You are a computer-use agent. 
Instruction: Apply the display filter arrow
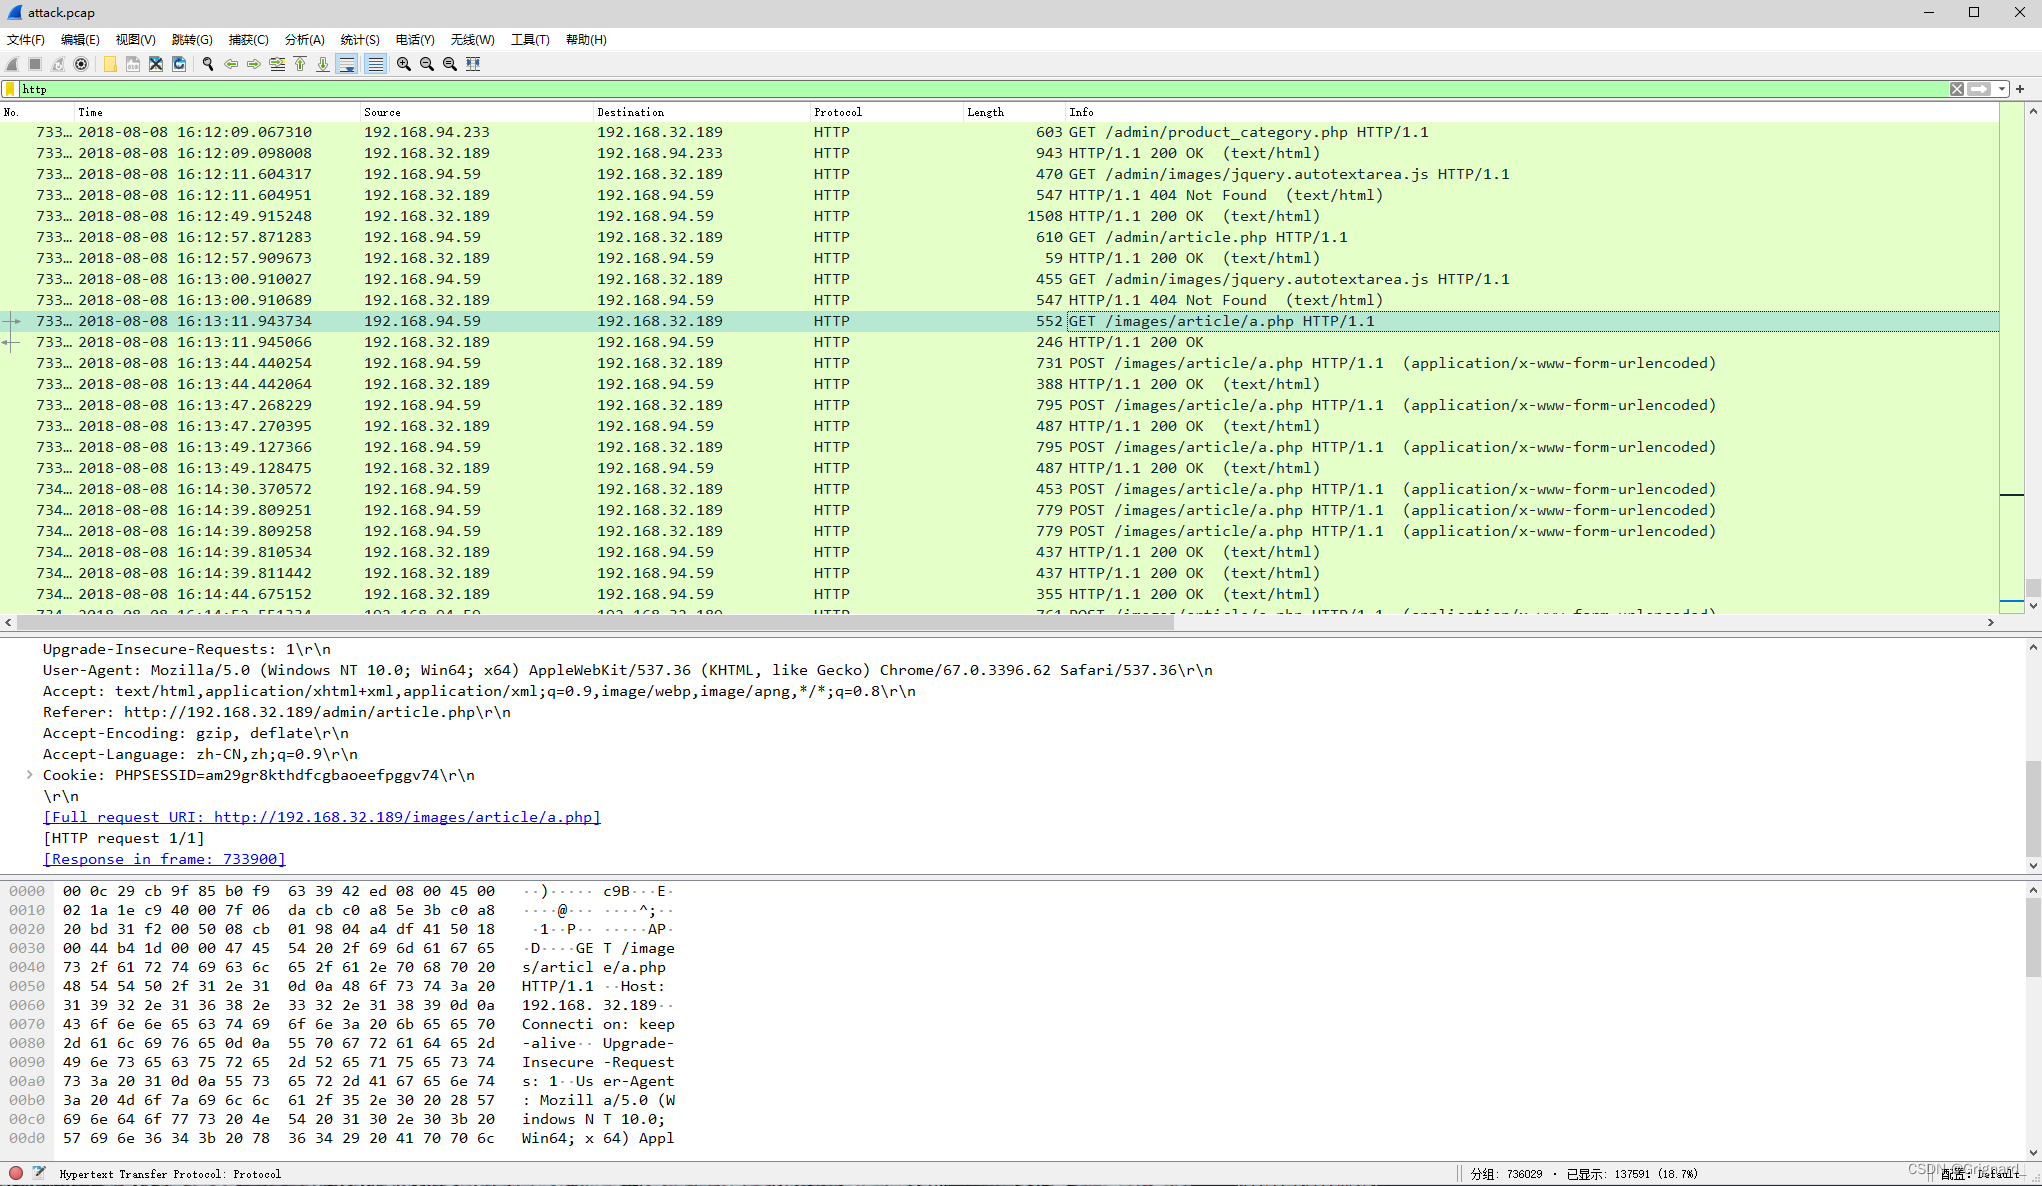coord(1979,89)
